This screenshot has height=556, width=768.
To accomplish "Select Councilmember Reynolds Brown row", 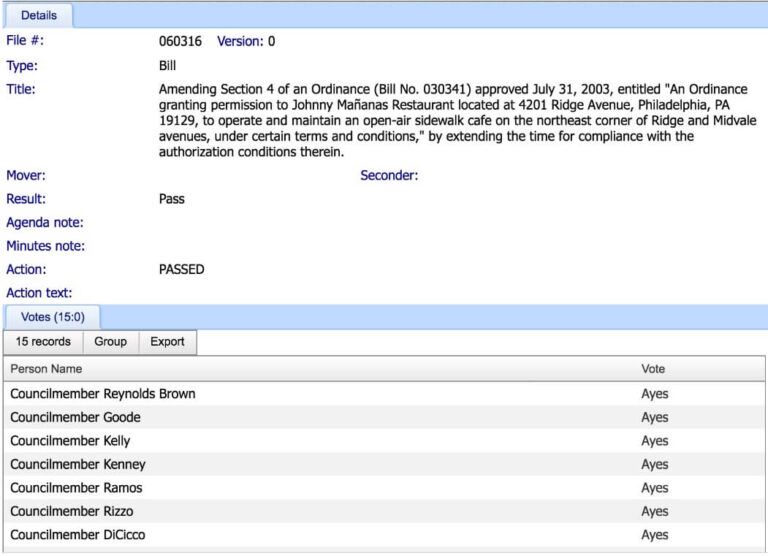I will [384, 394].
